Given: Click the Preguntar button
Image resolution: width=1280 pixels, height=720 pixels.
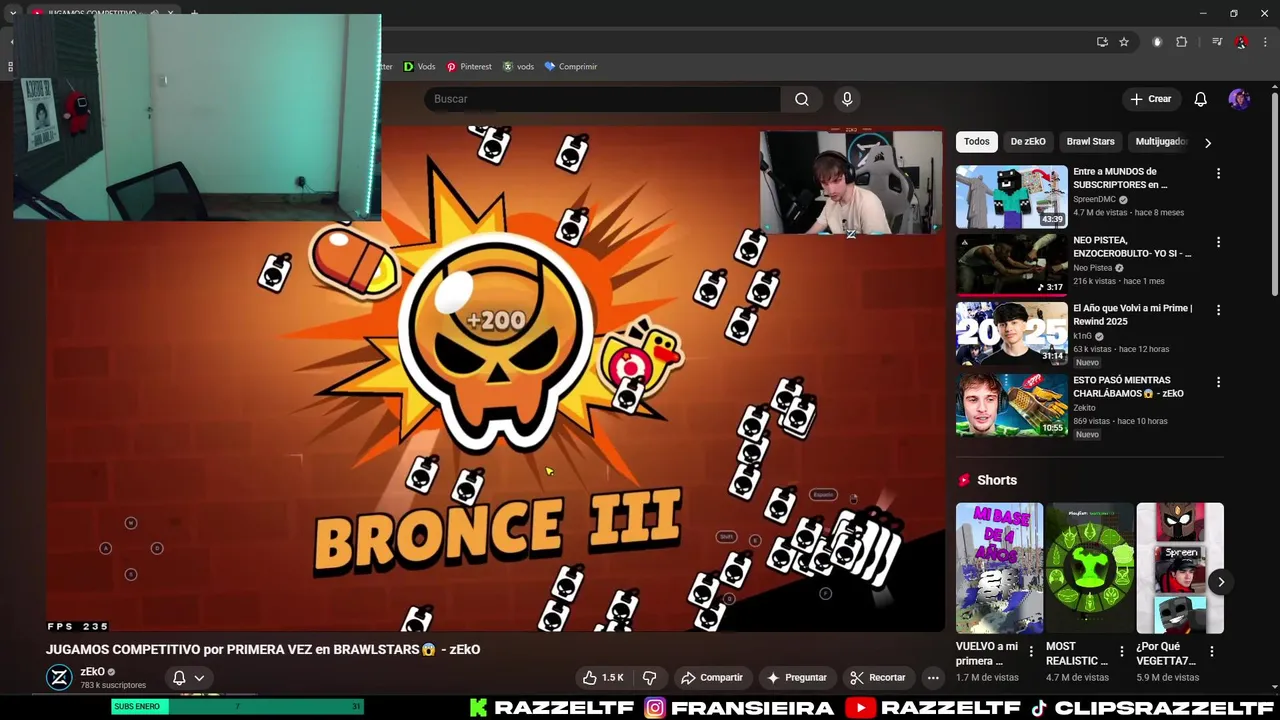Looking at the screenshot, I should click(x=796, y=678).
